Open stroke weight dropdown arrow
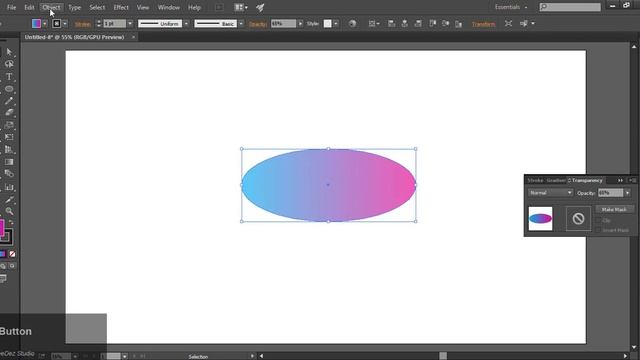 pos(130,24)
